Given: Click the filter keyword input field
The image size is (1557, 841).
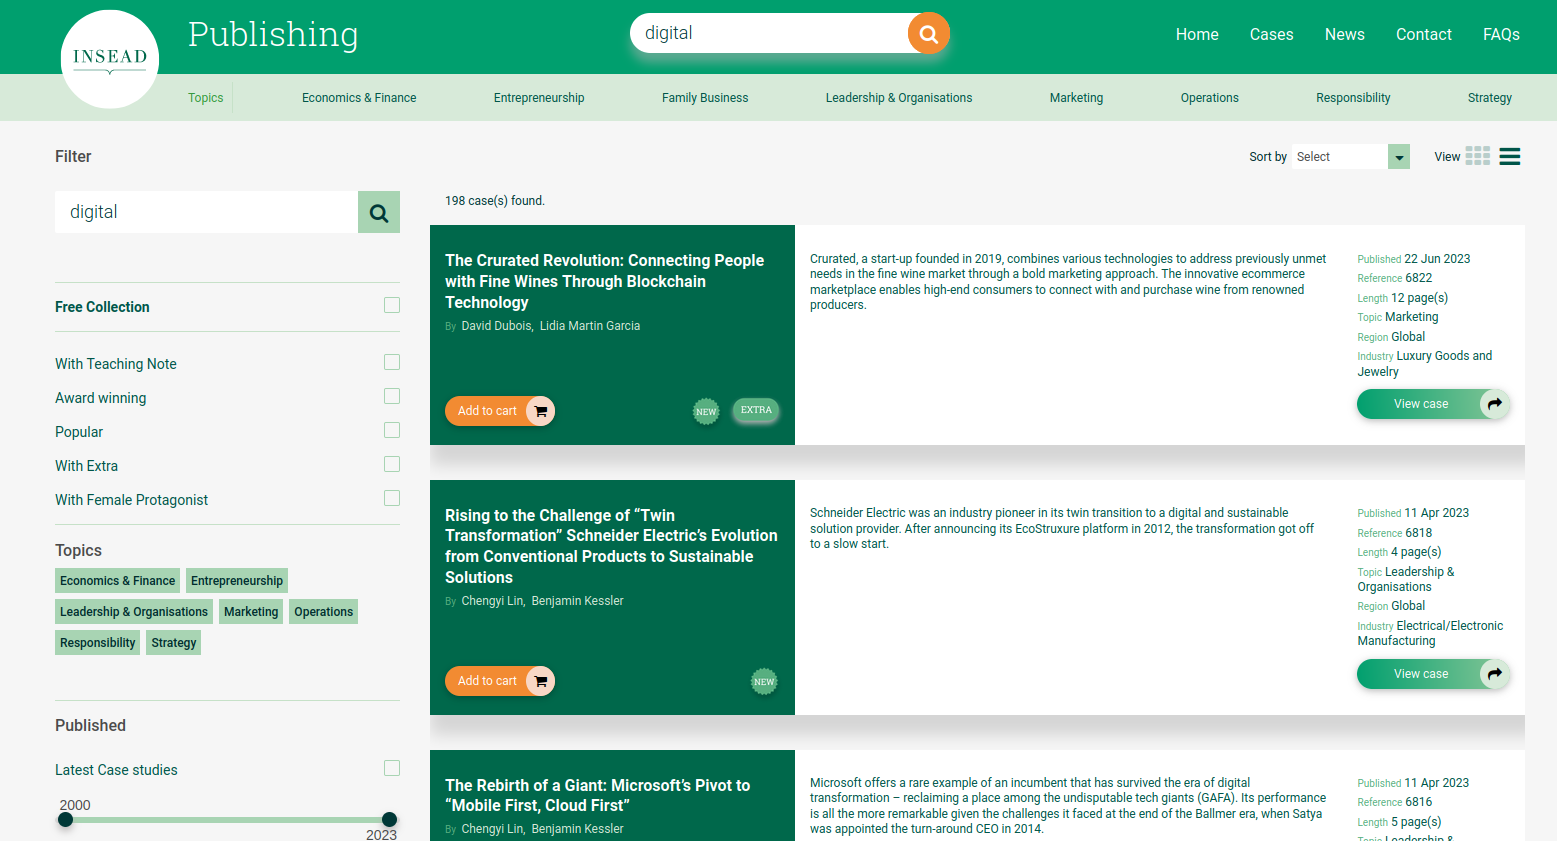Looking at the screenshot, I should (206, 212).
